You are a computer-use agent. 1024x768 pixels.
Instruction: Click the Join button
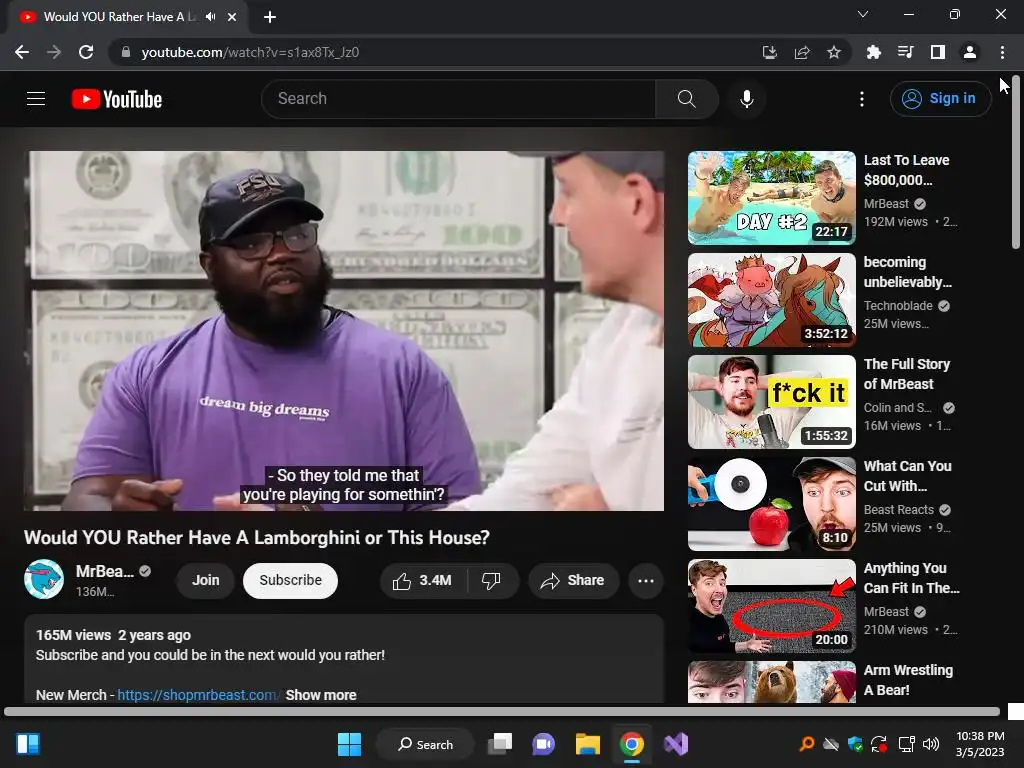(206, 580)
